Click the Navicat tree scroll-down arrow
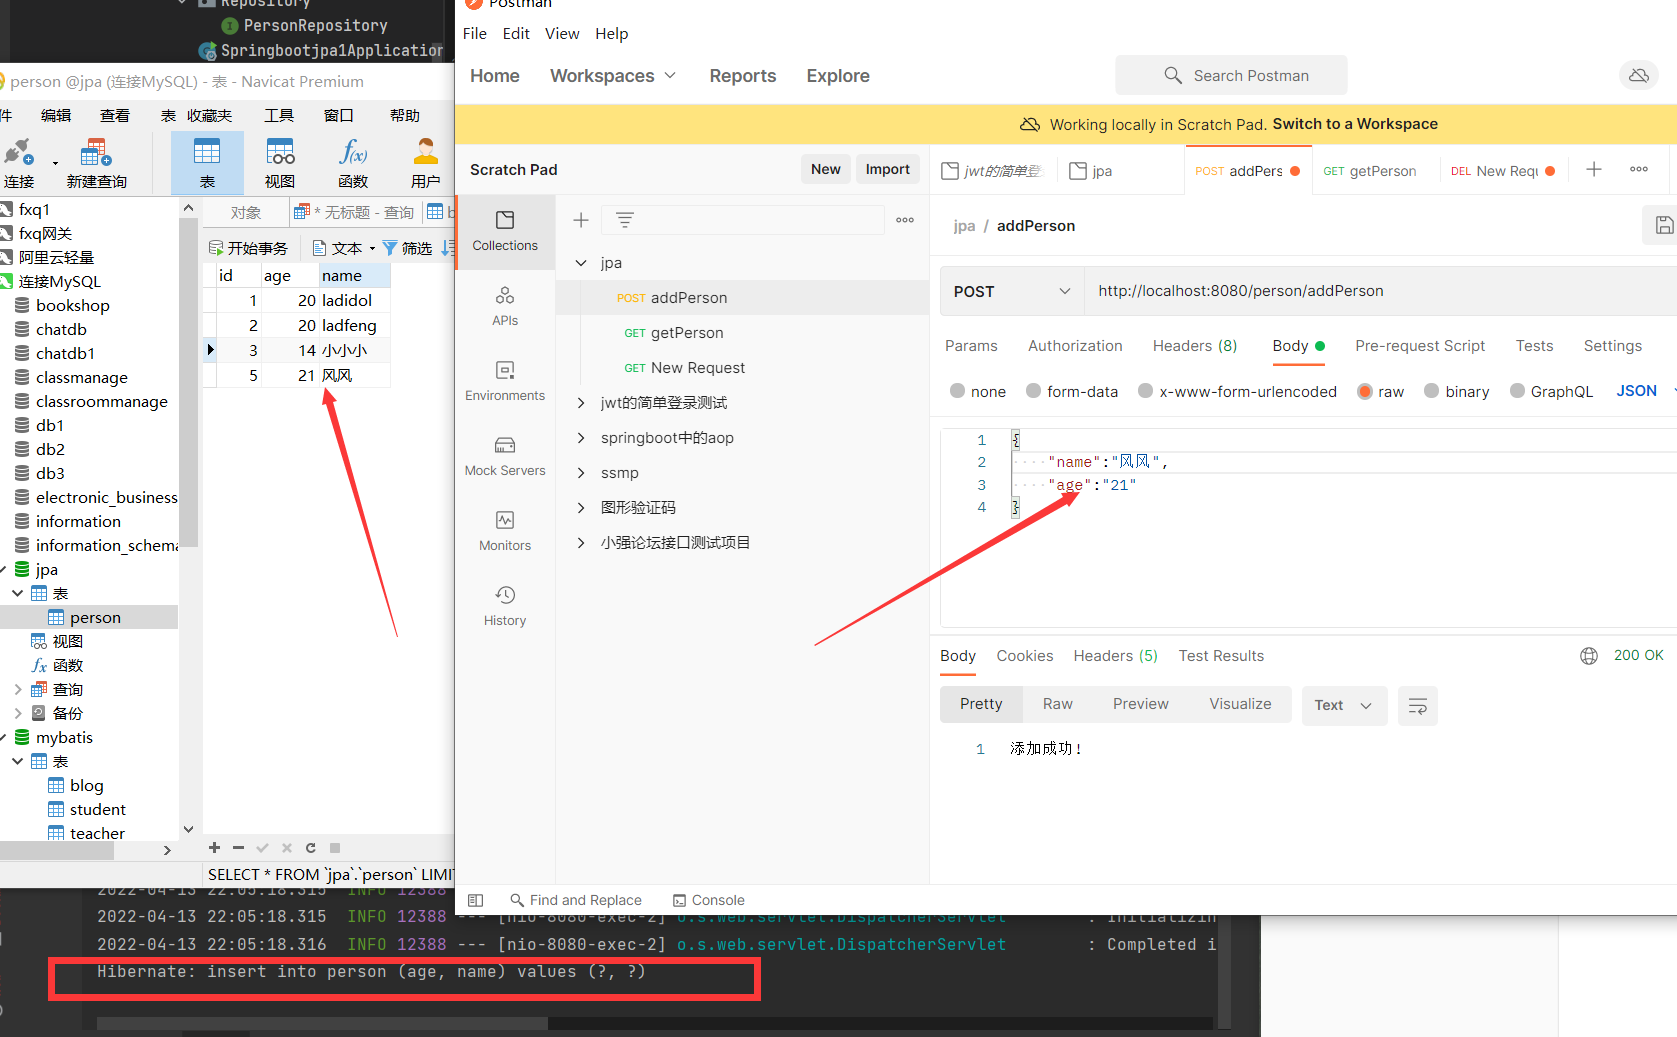This screenshot has height=1037, width=1677. click(188, 829)
